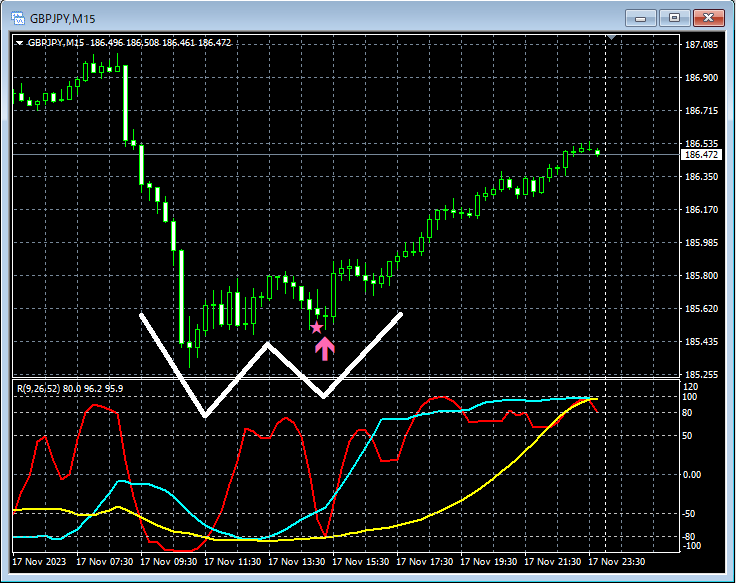Viewport: 737px width, 583px height.
Task: Click the 186.715 price scale value
Action: (701, 110)
